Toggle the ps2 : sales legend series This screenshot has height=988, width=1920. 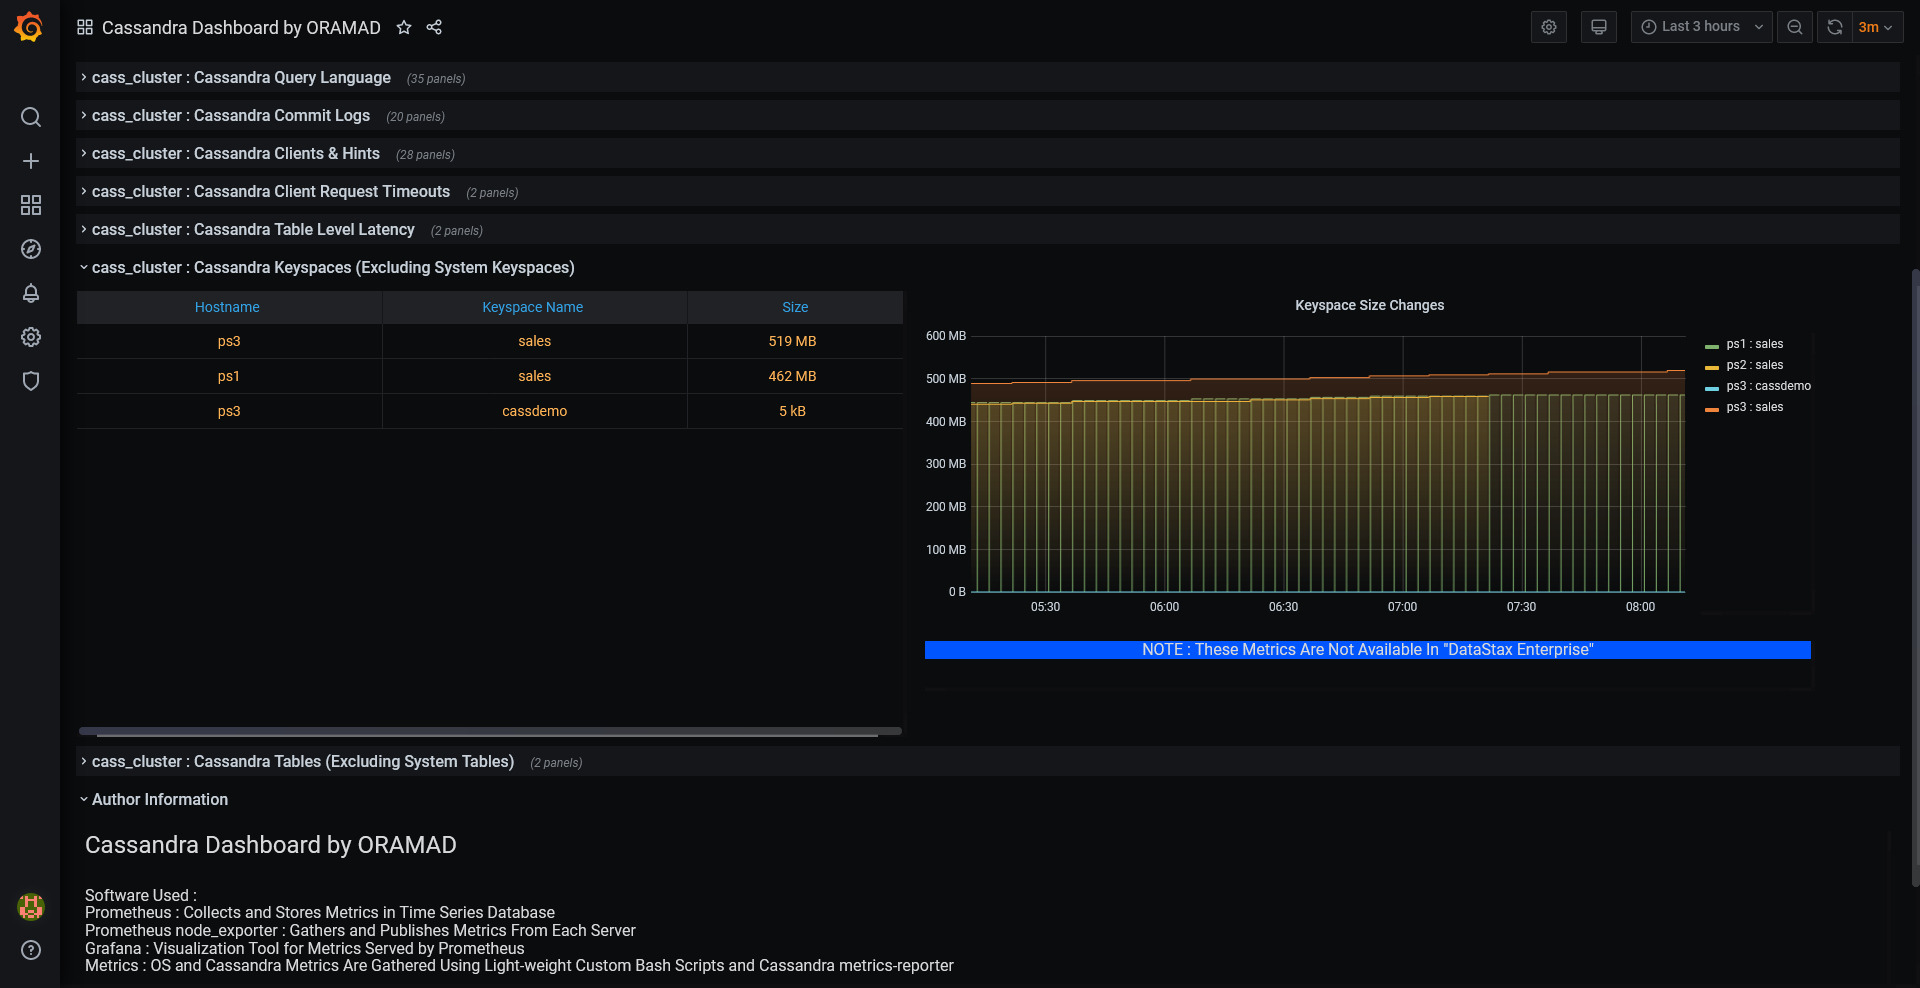click(1754, 365)
